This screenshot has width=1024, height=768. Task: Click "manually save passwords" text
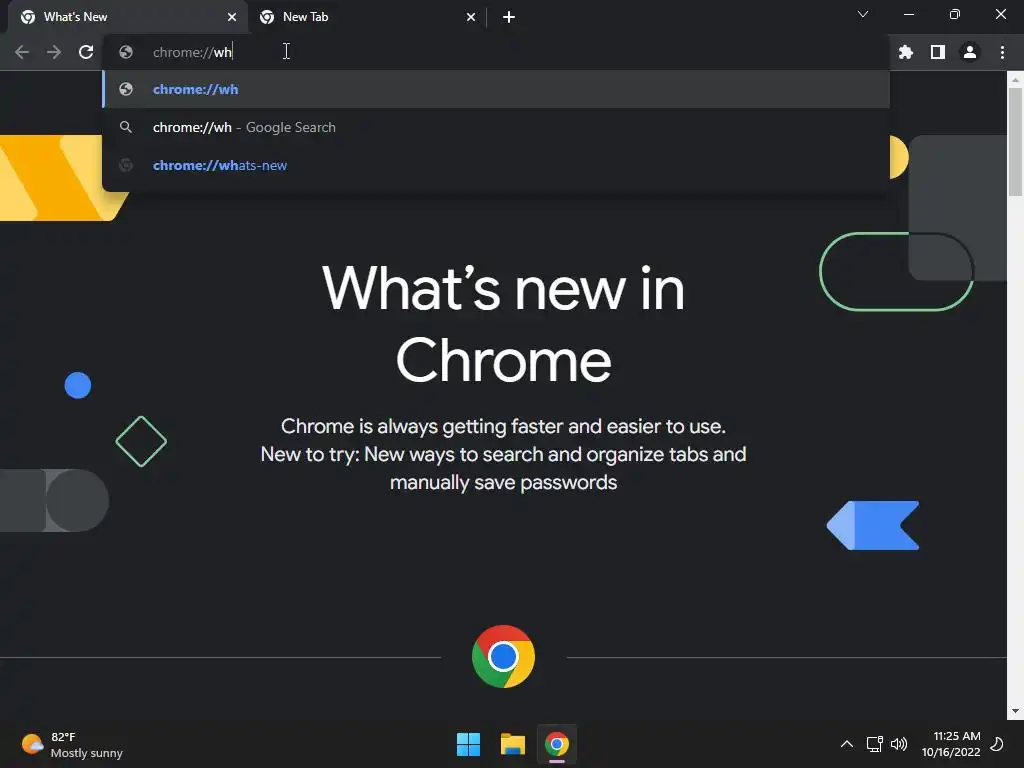[503, 483]
